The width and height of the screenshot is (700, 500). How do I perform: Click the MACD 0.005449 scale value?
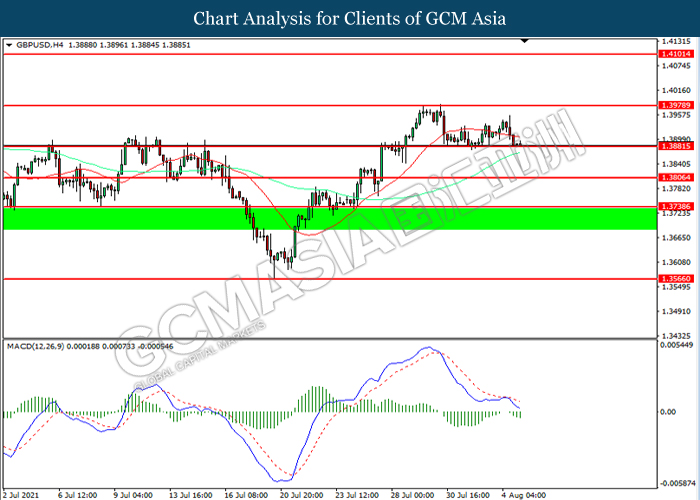(677, 345)
